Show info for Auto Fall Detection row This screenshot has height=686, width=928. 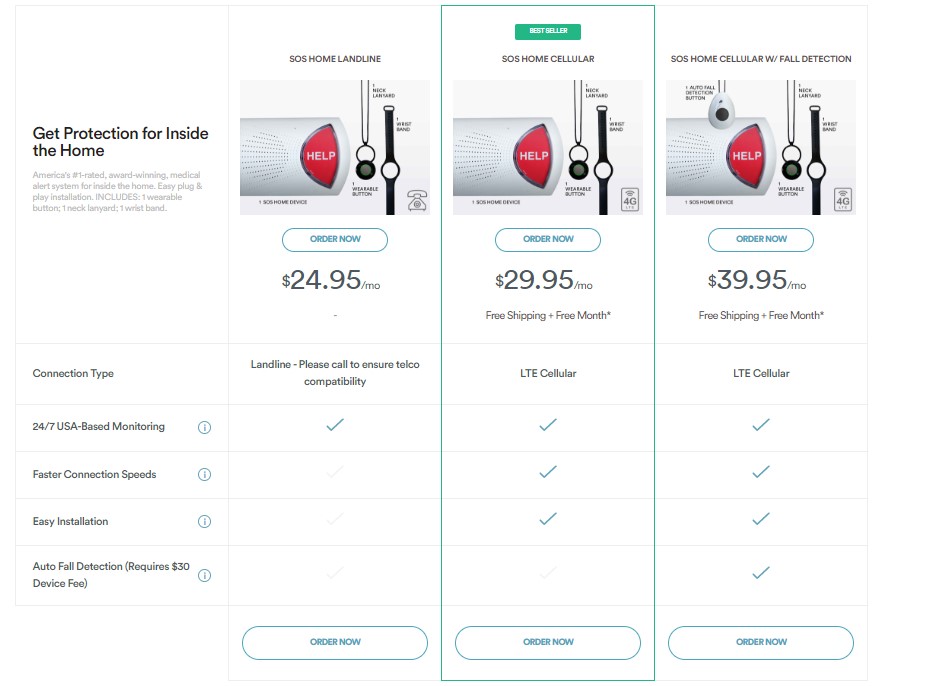pyautogui.click(x=204, y=575)
